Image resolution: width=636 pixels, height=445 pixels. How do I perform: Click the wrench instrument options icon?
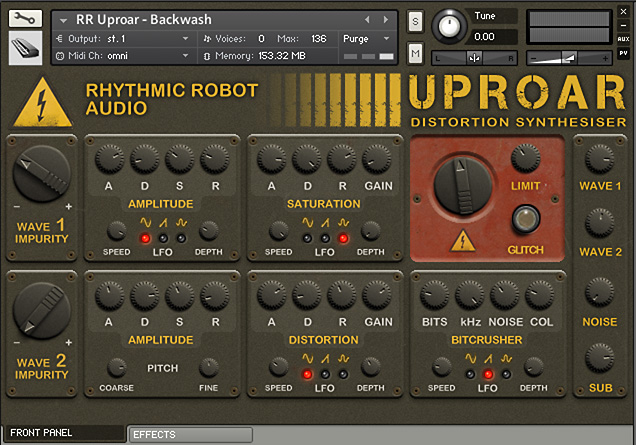(25, 18)
